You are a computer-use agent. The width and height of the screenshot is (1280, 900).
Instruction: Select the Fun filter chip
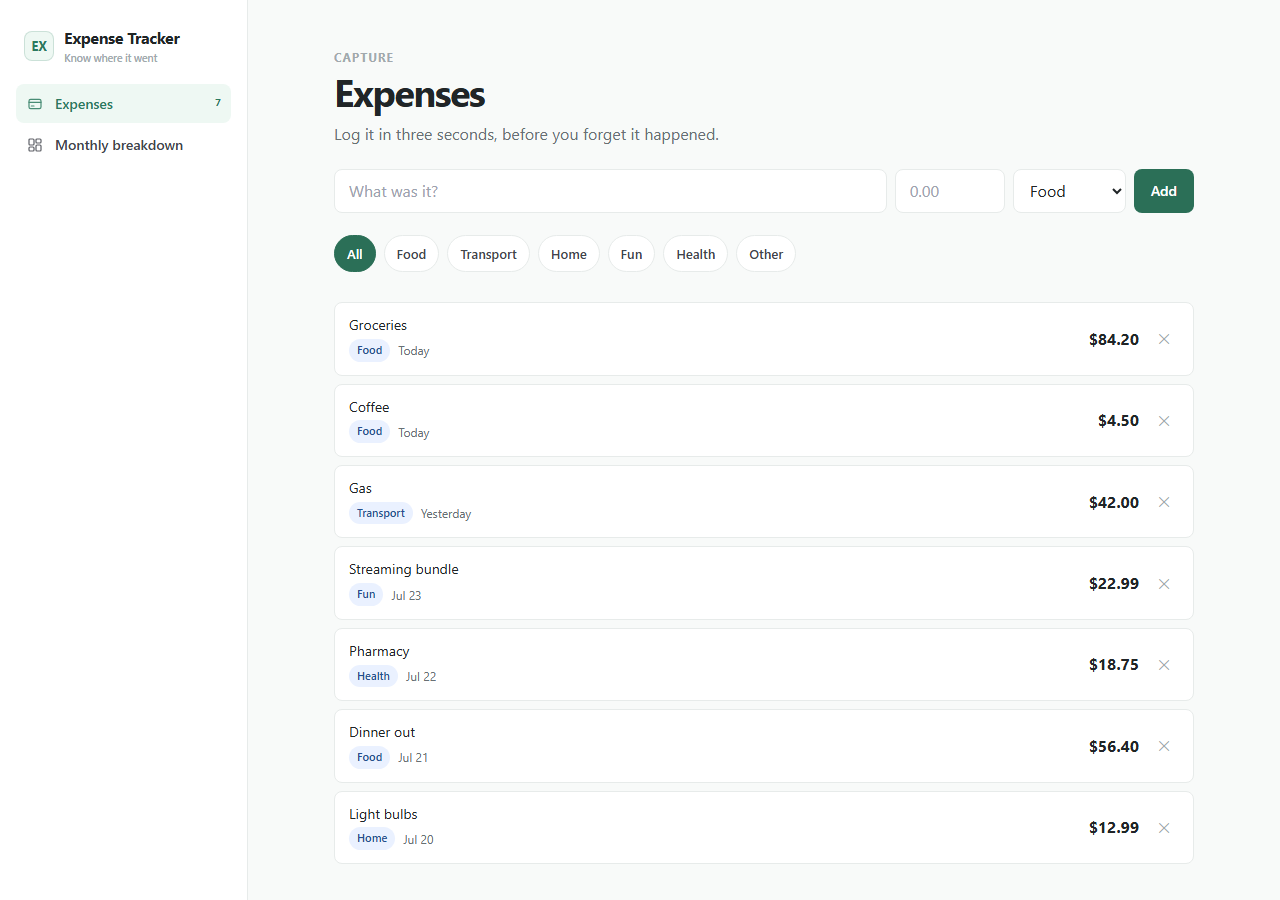tap(631, 254)
